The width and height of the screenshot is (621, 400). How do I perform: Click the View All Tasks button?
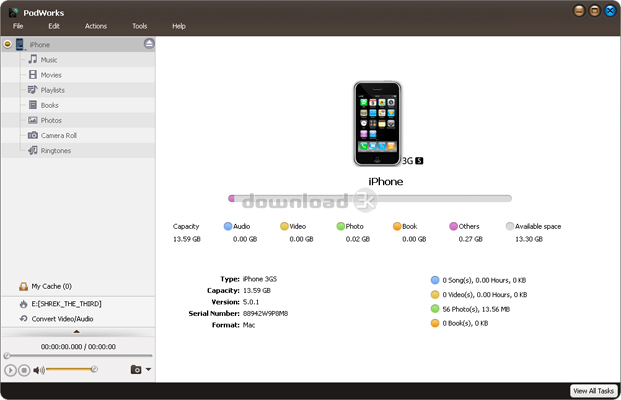[x=592, y=390]
